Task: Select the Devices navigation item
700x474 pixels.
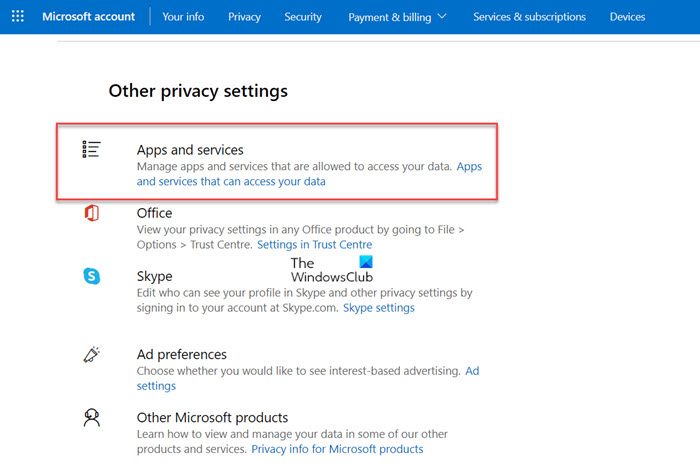Action: point(627,17)
